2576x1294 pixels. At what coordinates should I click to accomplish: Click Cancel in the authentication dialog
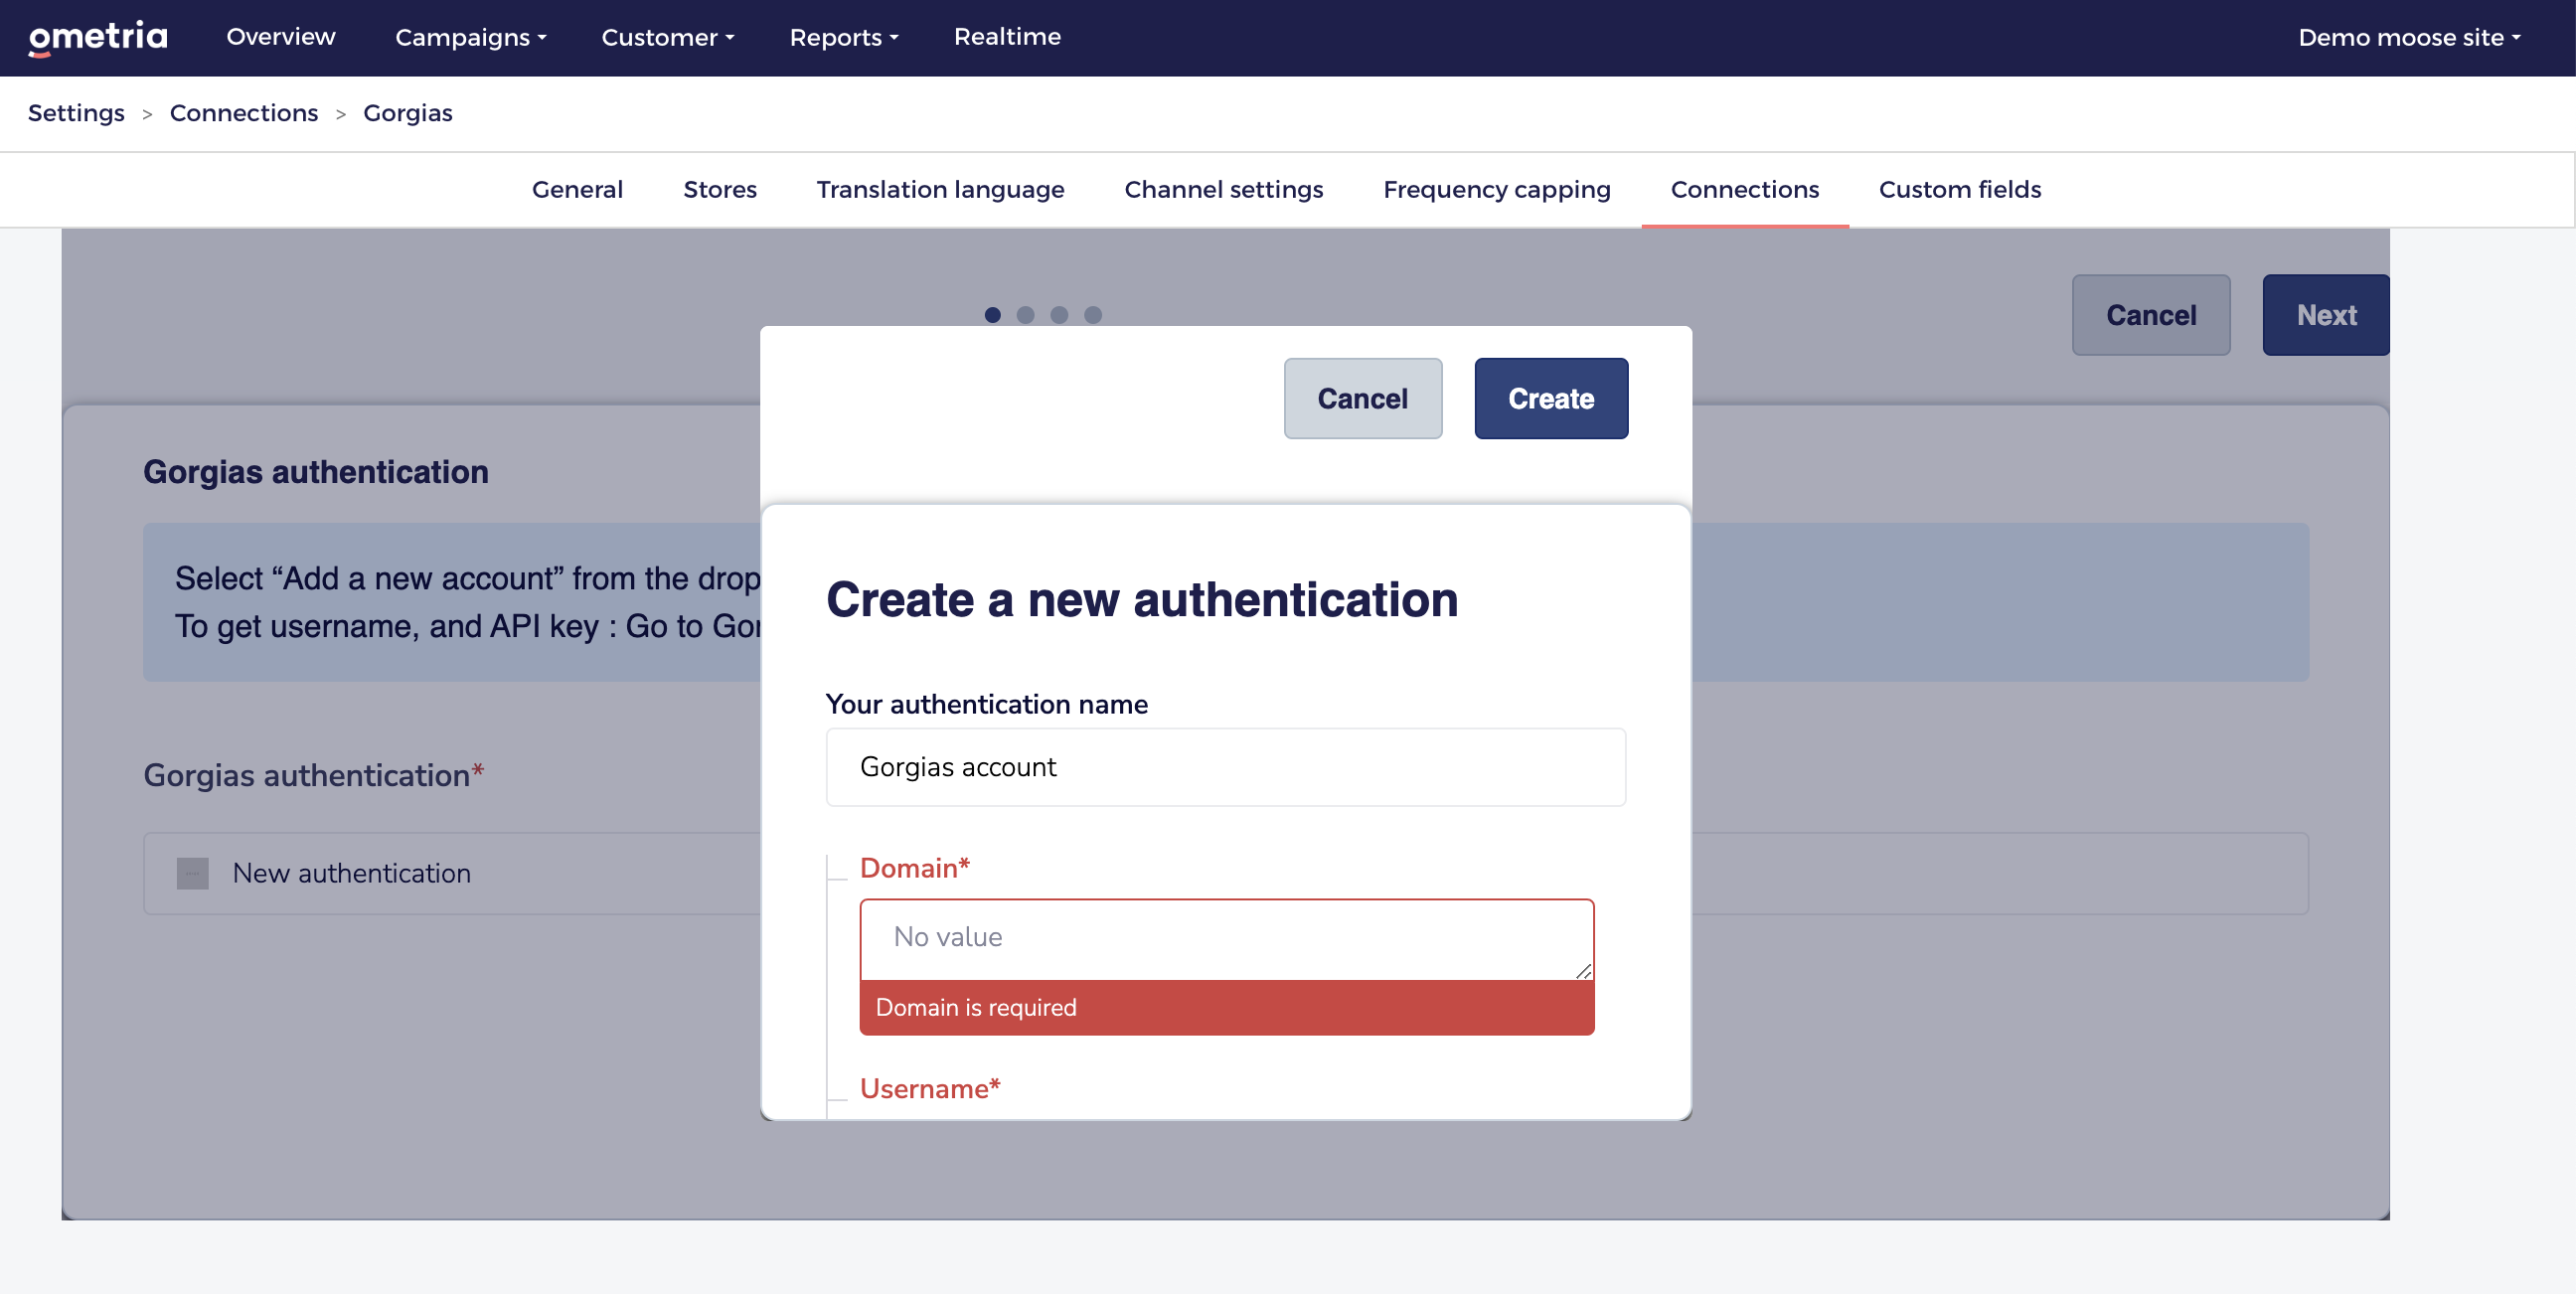coord(1362,398)
